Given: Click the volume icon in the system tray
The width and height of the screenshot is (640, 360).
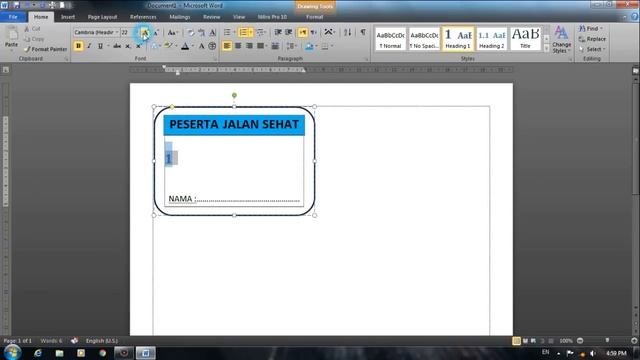Looking at the screenshot, I should coord(593,353).
